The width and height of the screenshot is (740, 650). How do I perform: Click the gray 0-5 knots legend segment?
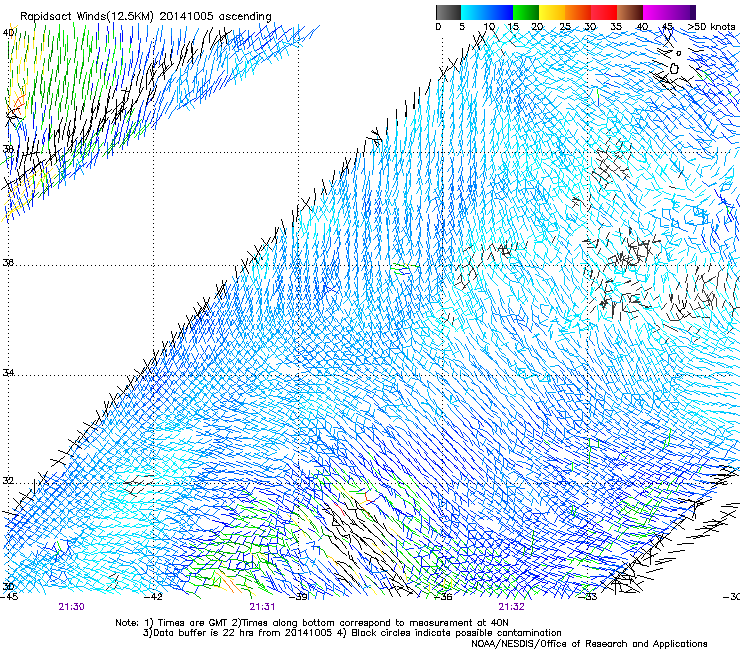(x=448, y=12)
